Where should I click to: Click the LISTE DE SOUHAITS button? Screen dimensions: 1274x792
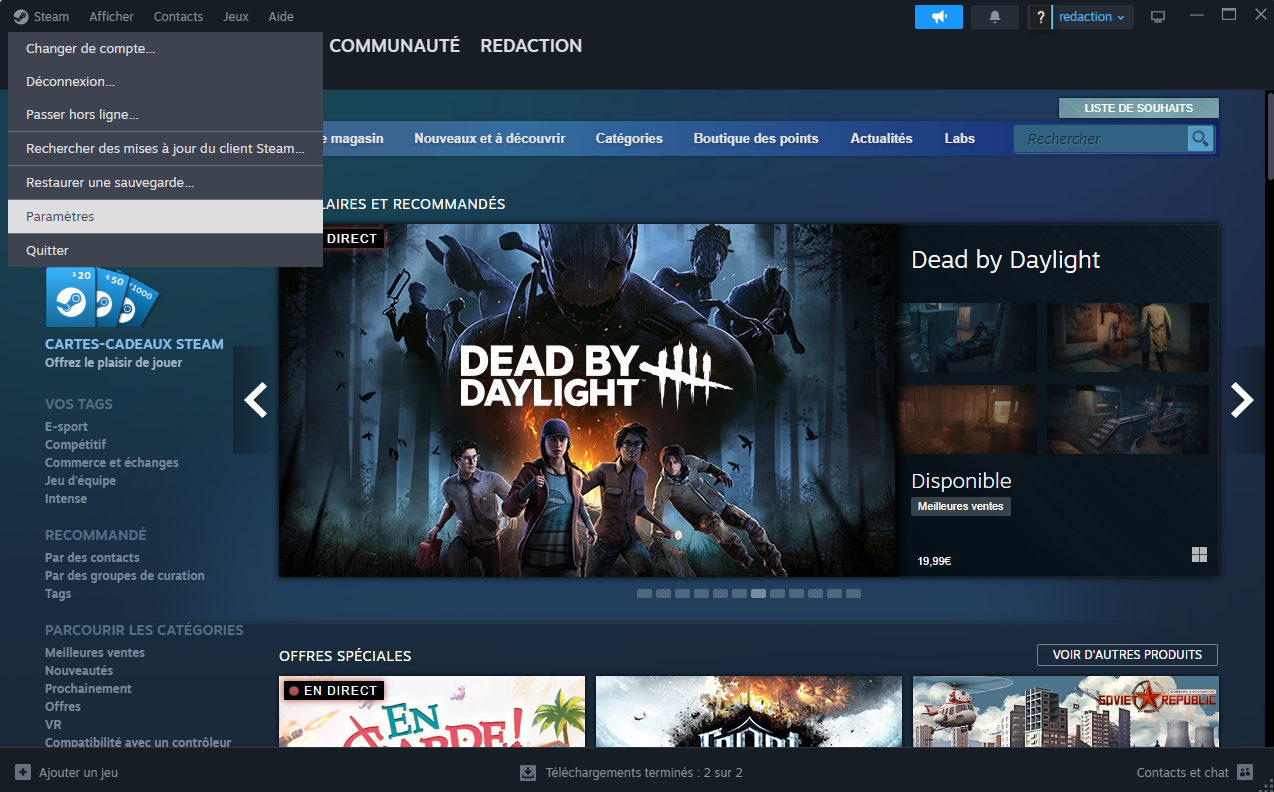click(1139, 108)
